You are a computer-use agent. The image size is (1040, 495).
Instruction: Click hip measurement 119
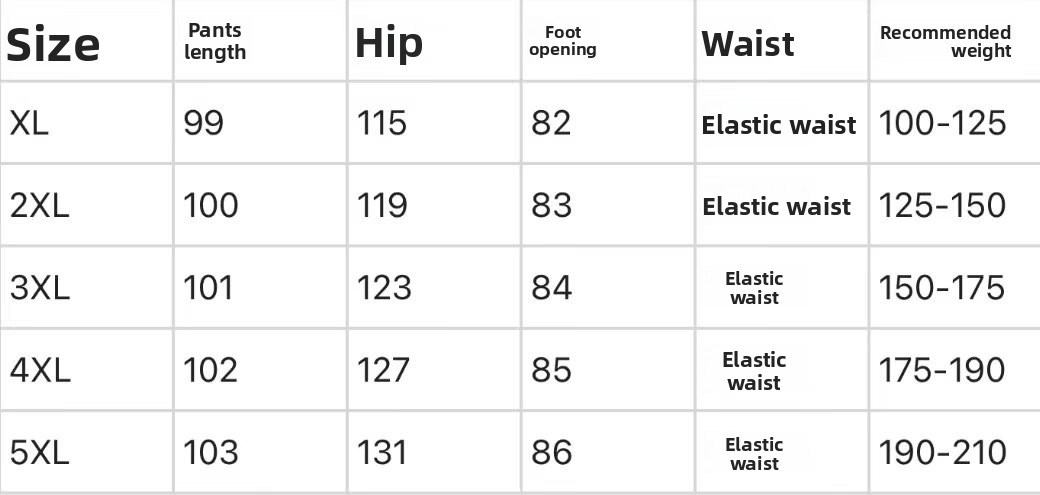click(x=382, y=206)
